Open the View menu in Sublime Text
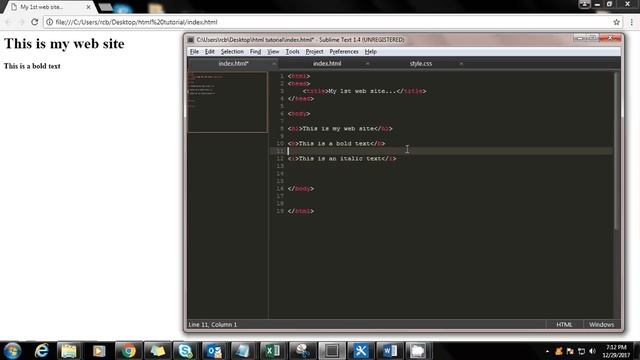 point(273,51)
